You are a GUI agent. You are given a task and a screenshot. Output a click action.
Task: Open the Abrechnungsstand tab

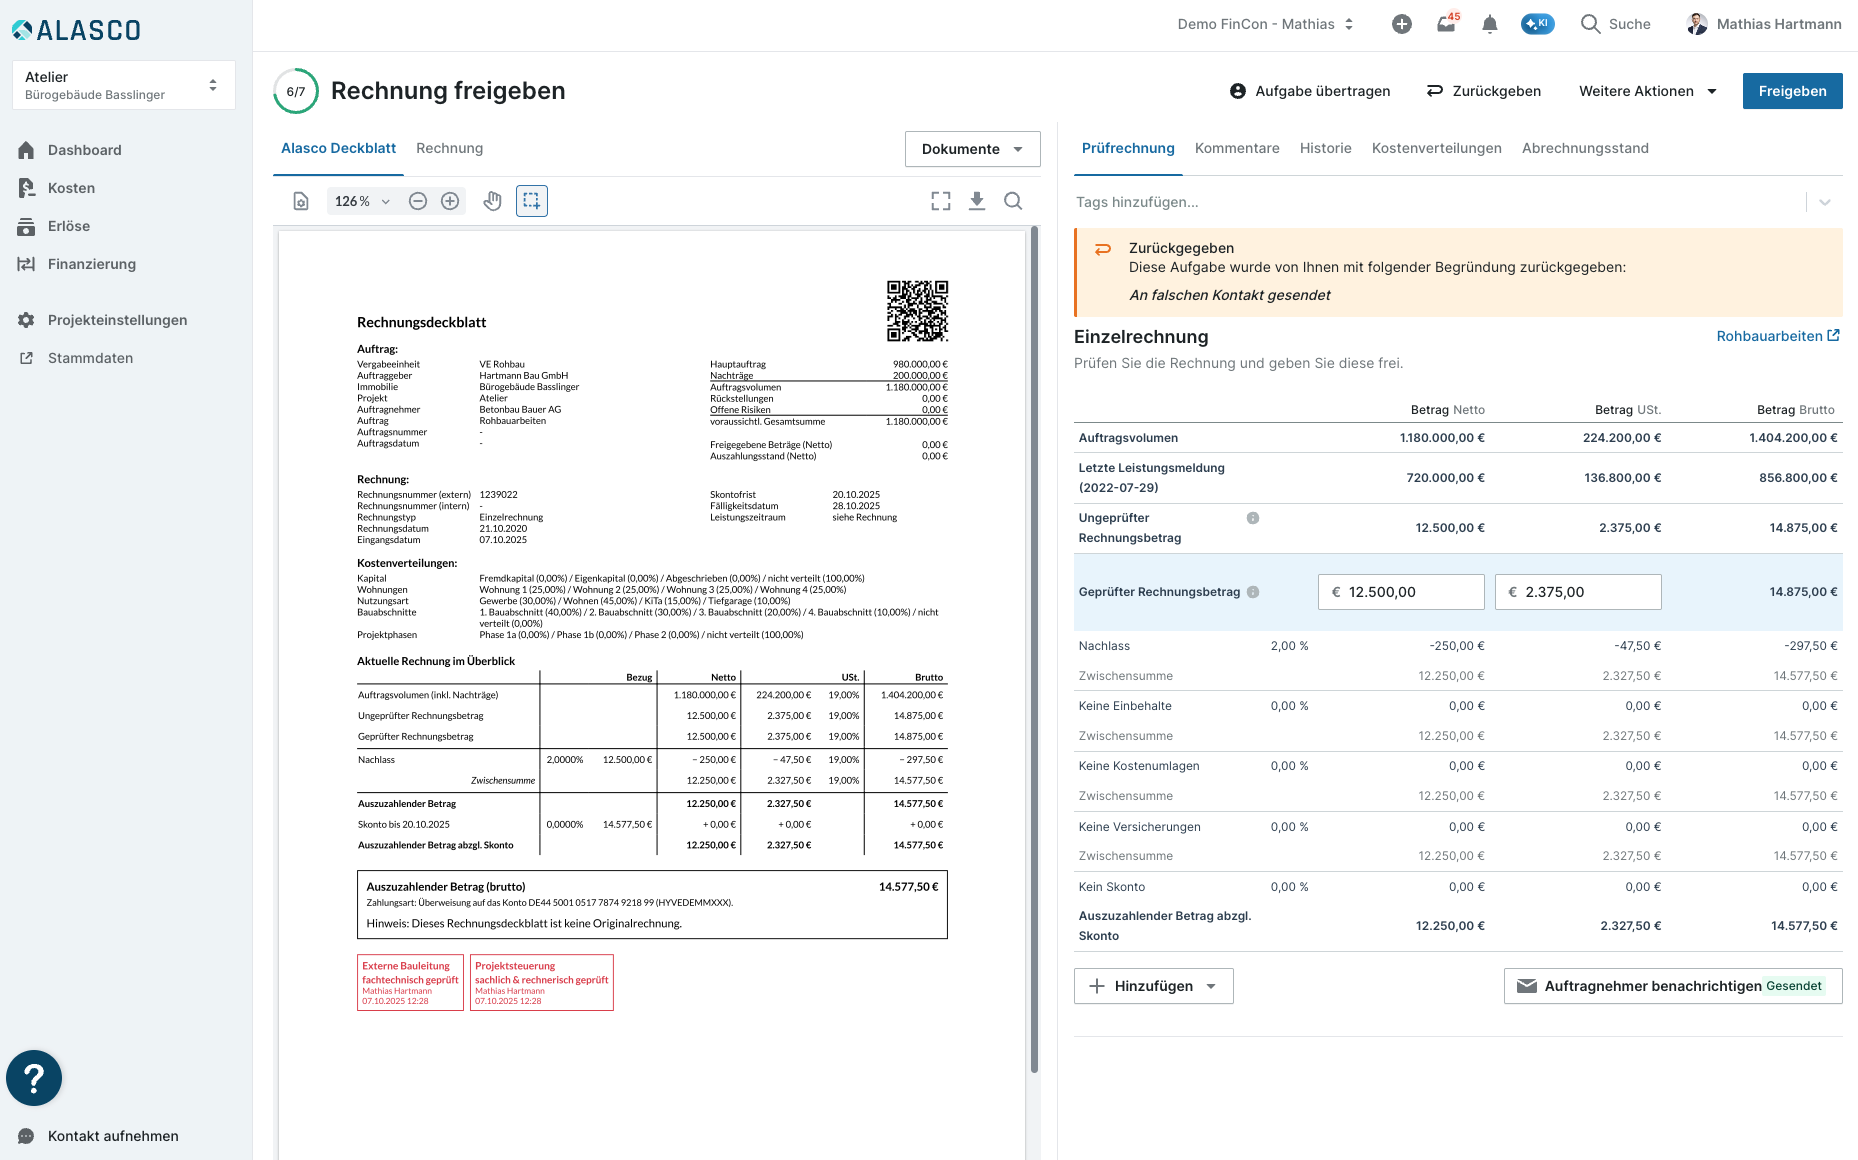tap(1585, 148)
